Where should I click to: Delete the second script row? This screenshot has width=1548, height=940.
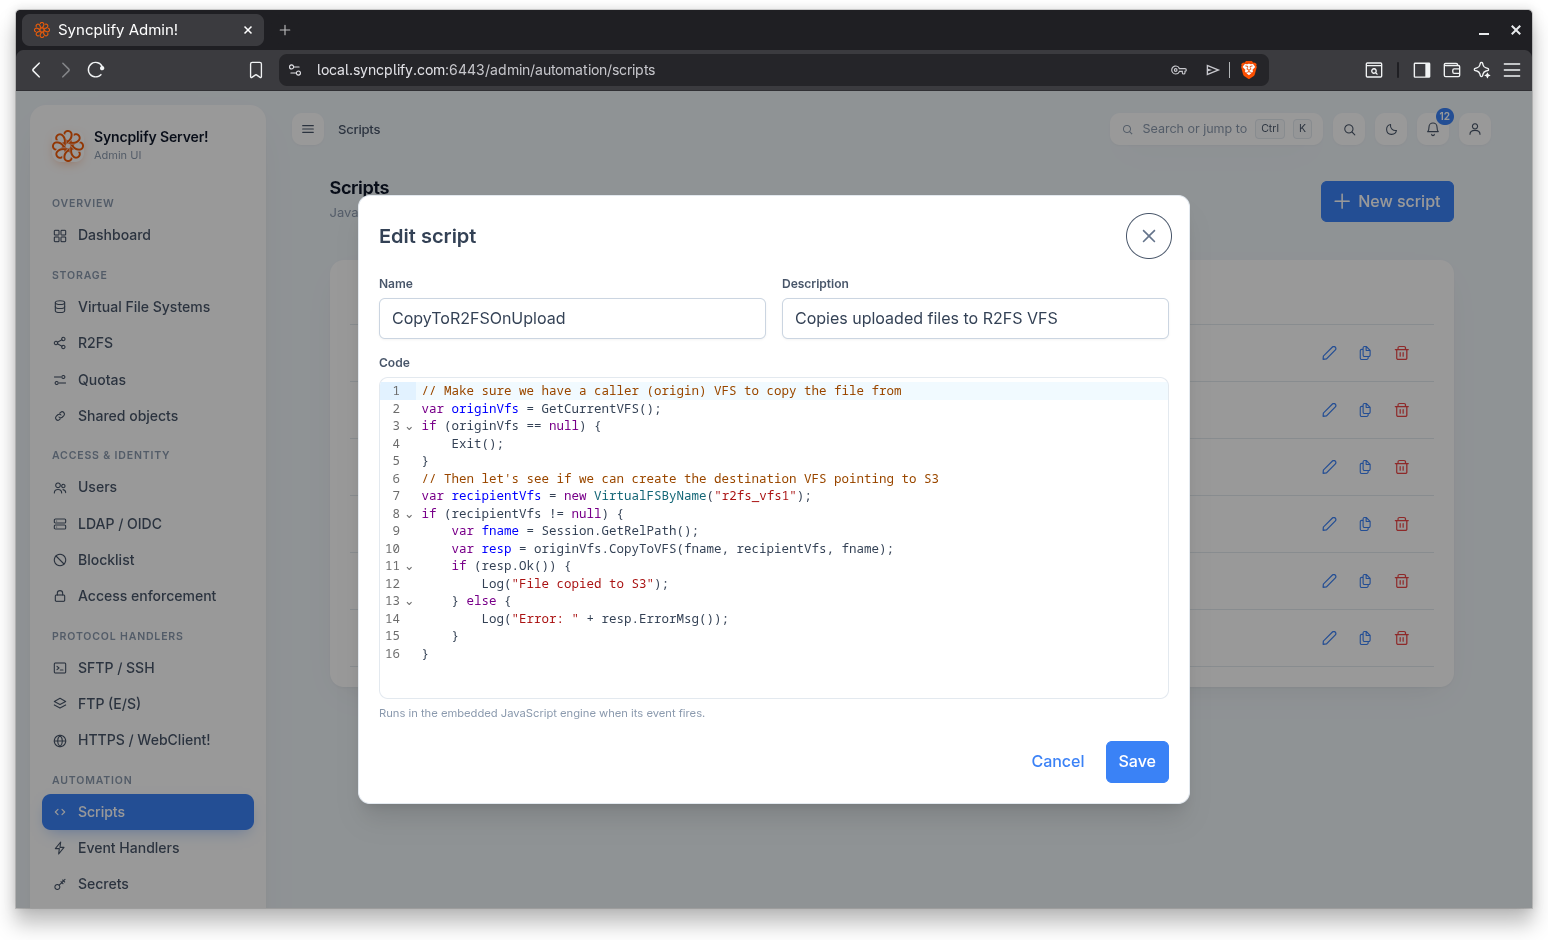tap(1402, 410)
